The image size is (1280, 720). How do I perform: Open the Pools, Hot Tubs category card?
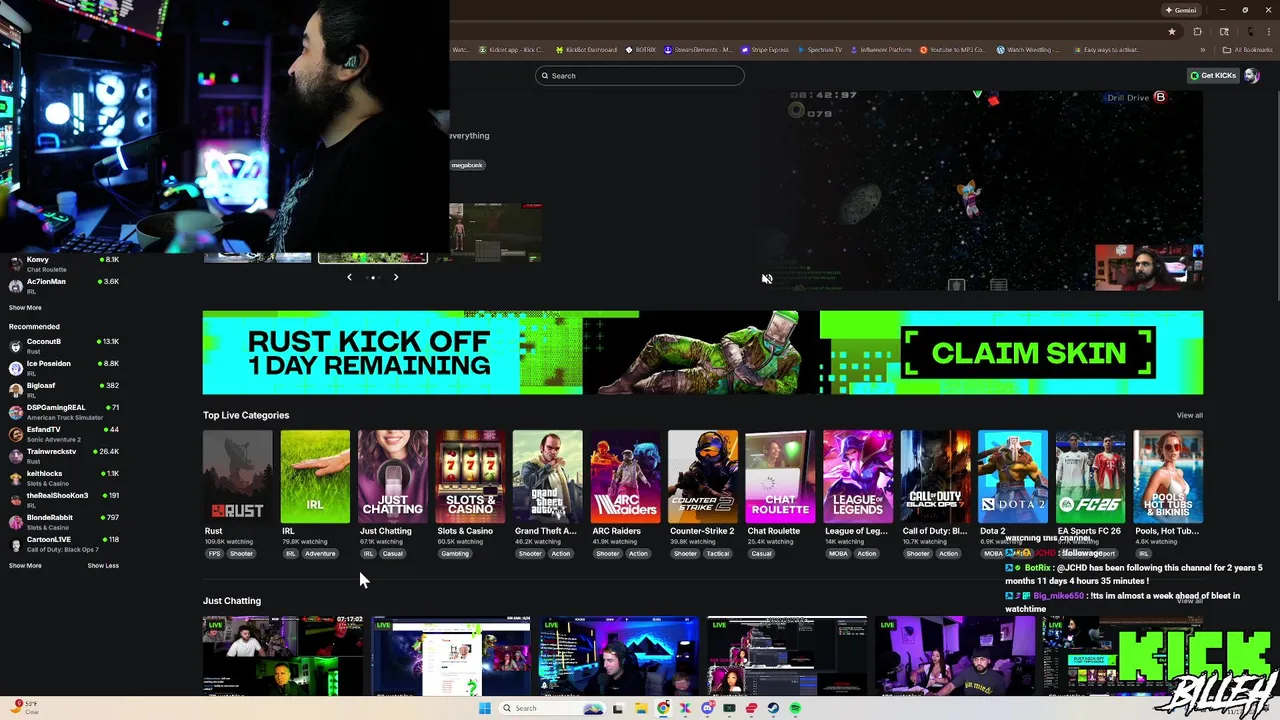(x=1168, y=477)
